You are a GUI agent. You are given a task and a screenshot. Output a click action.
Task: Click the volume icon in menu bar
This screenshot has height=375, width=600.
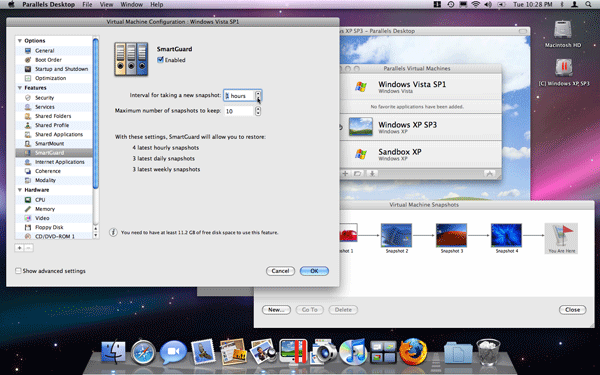coord(488,5)
